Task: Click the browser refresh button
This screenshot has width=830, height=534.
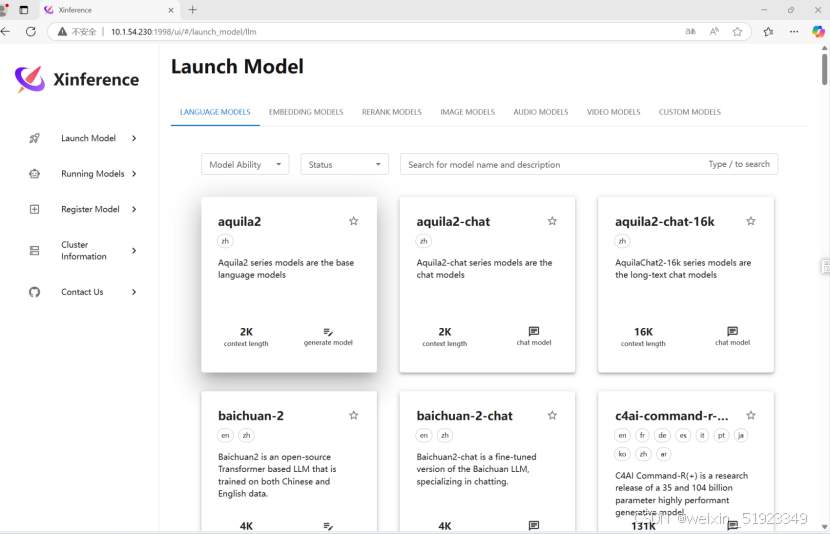Action: point(31,32)
